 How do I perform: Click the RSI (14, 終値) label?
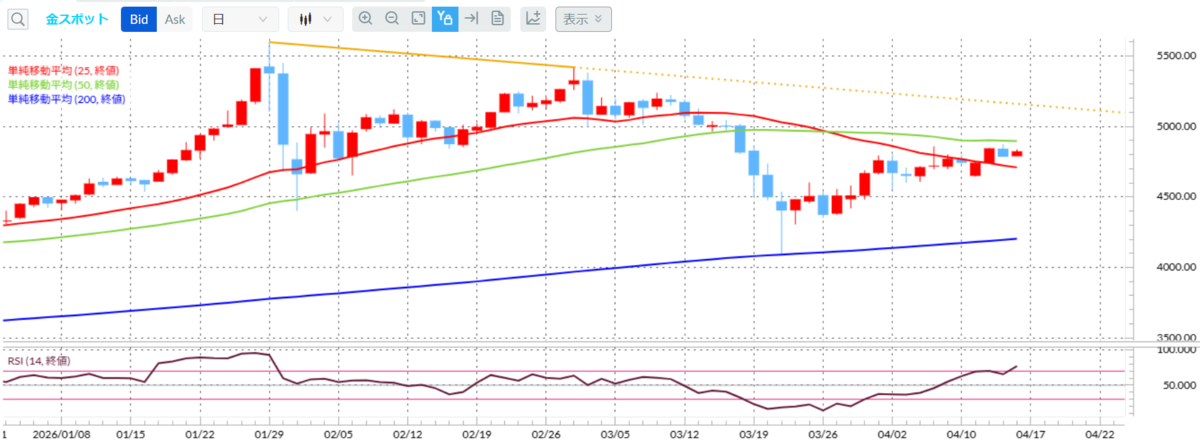pyautogui.click(x=38, y=360)
